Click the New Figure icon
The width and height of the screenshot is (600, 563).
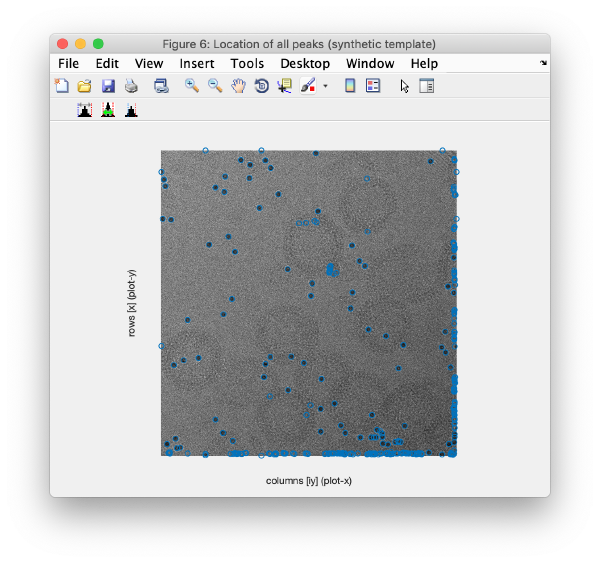[x=62, y=86]
